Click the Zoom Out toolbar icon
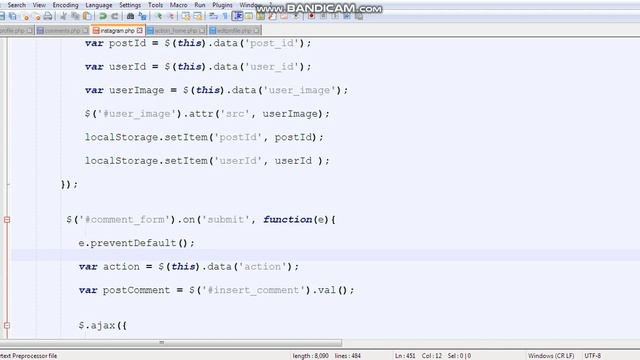This screenshot has width=640, height=360. [171, 16]
